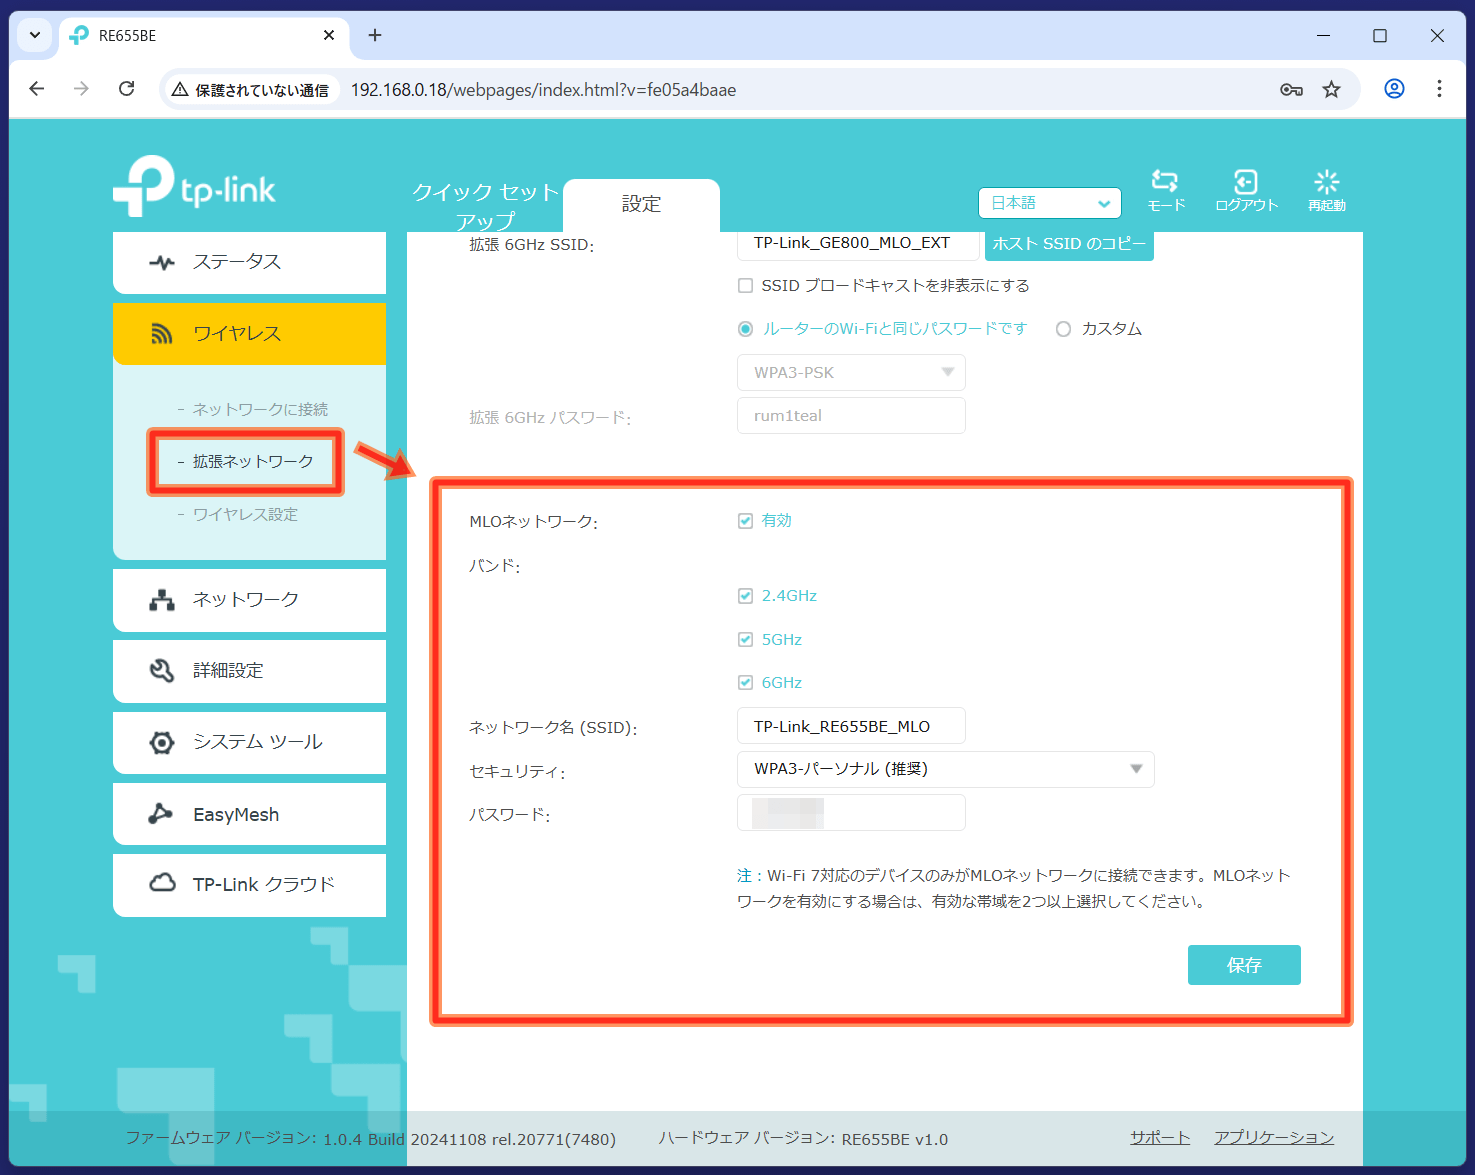Viewport: 1475px width, 1175px height.
Task: Click ハードウェア バージョン RE655BE v1.0 text
Action: 803,1138
